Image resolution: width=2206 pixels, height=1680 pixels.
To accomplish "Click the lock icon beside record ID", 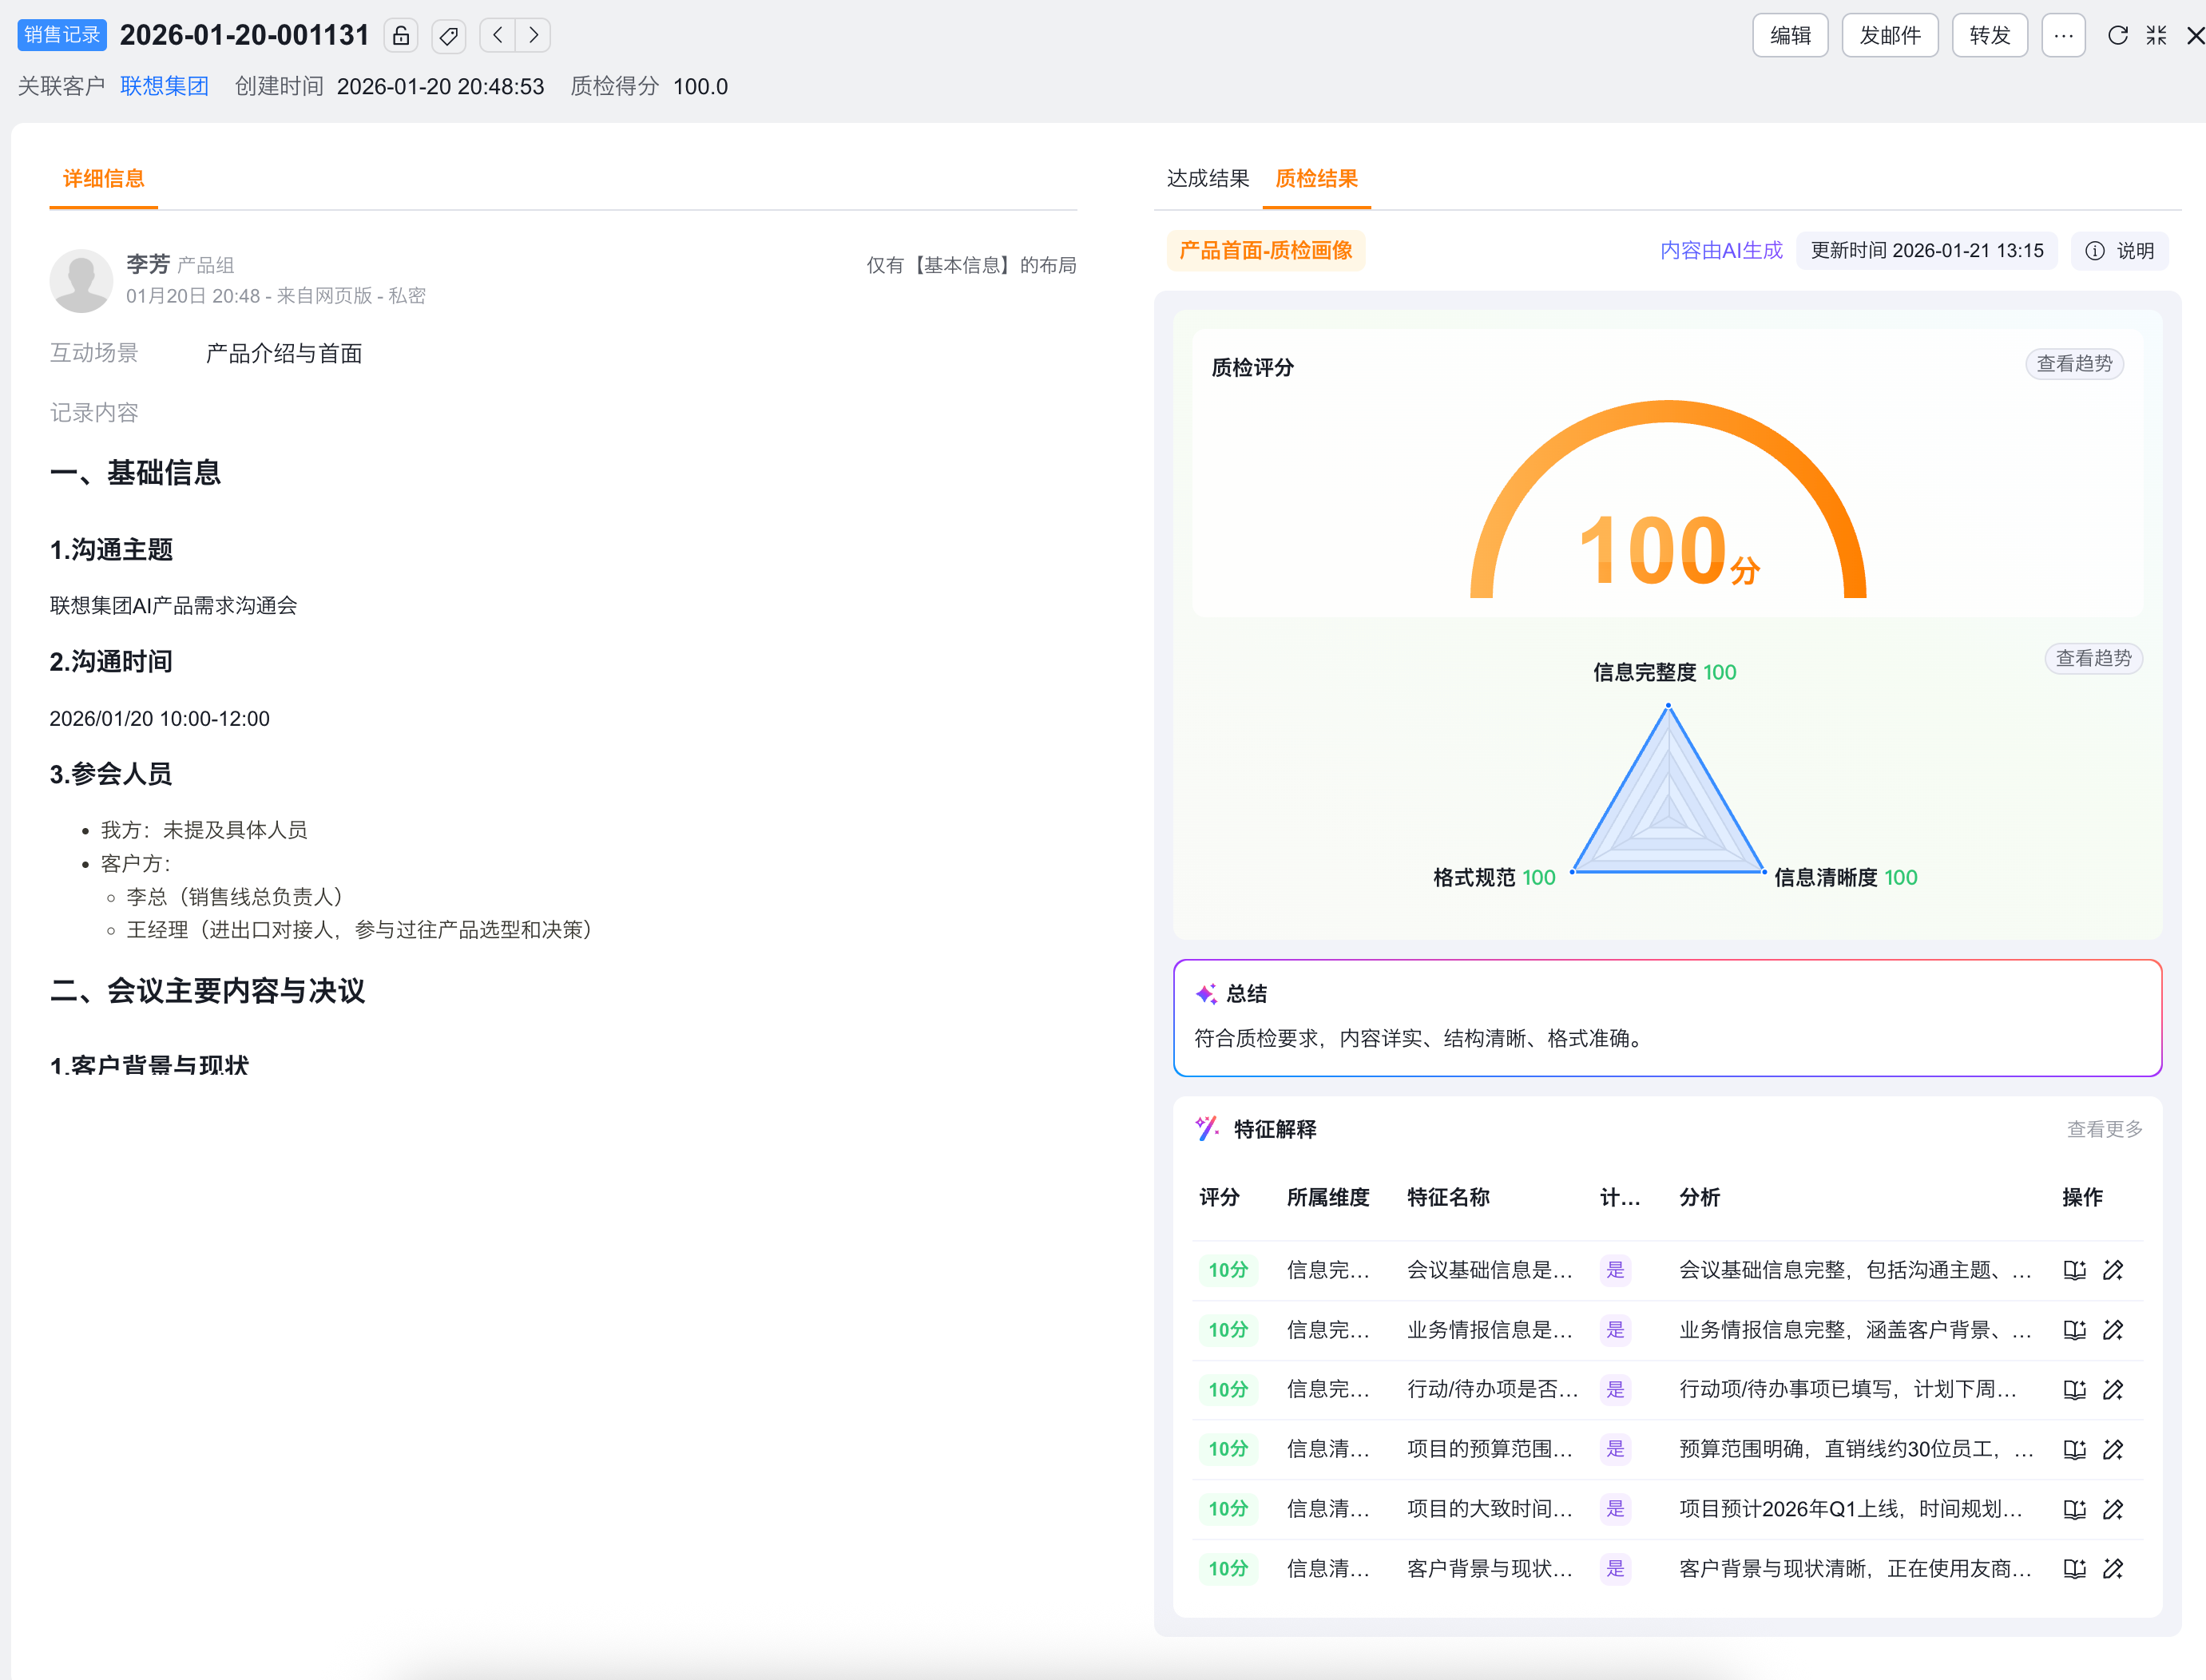I will [401, 36].
